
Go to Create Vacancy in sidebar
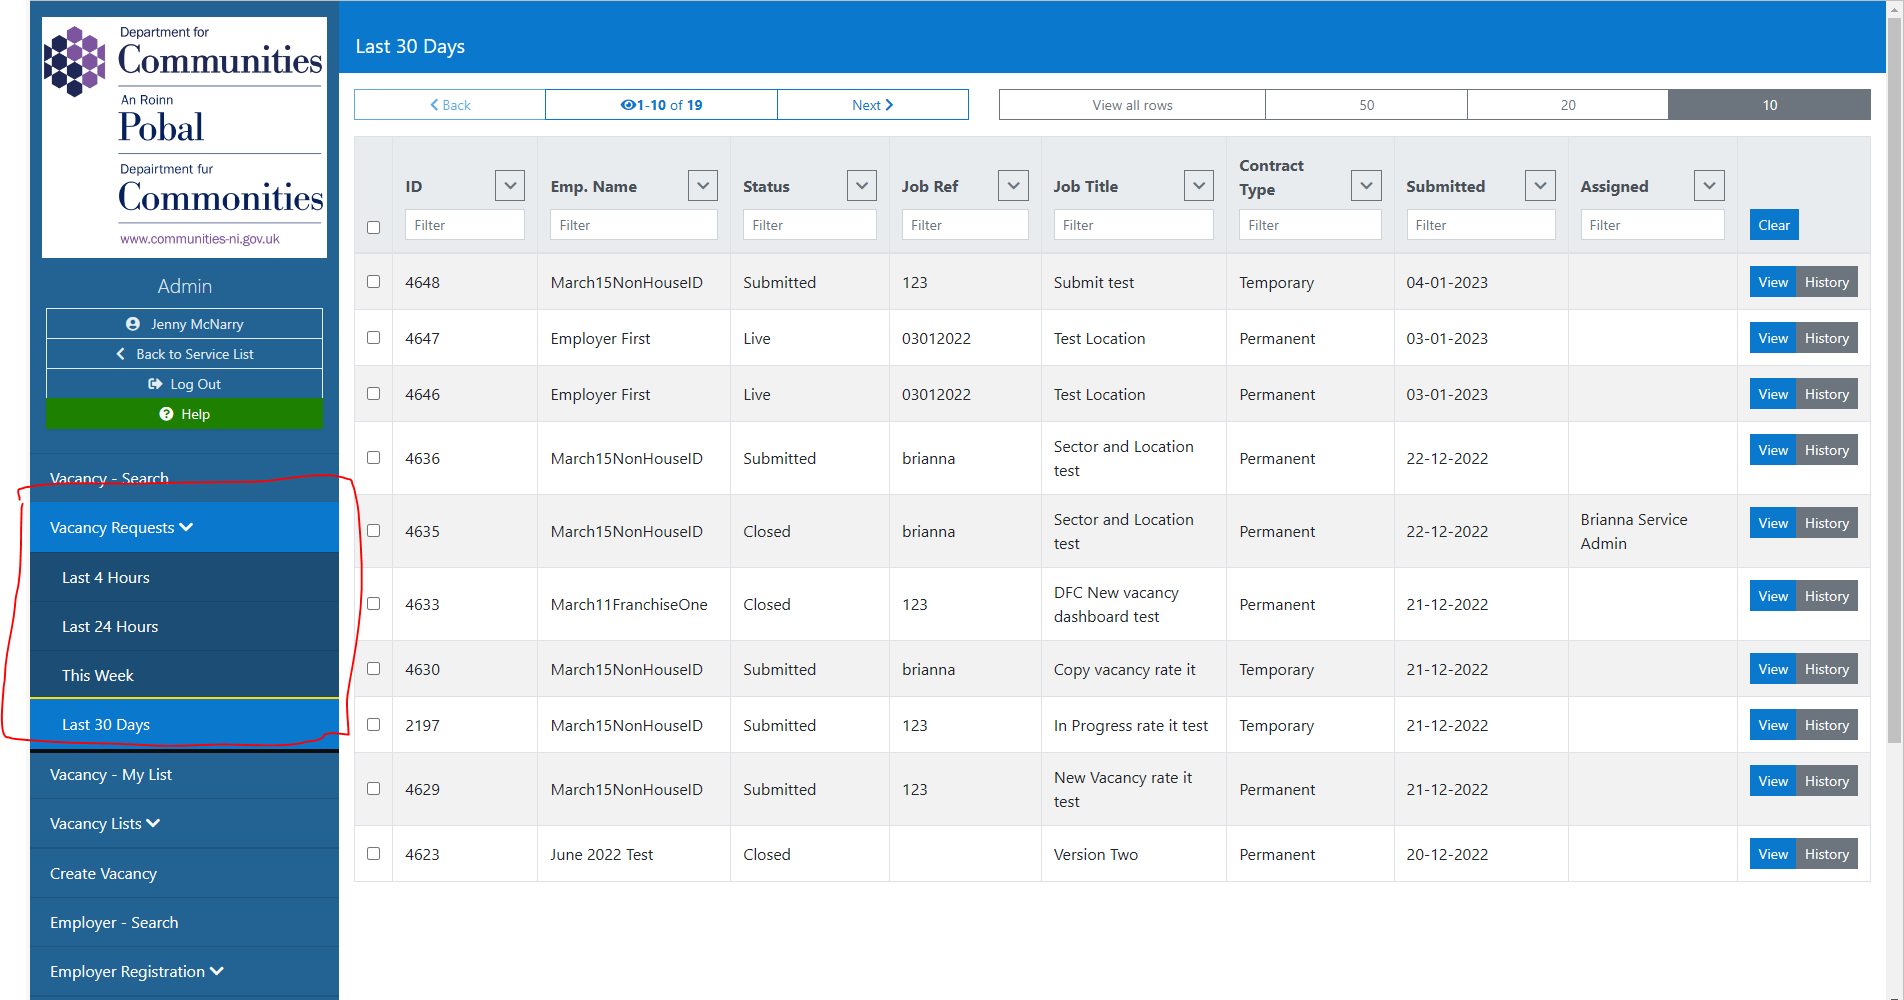[103, 873]
